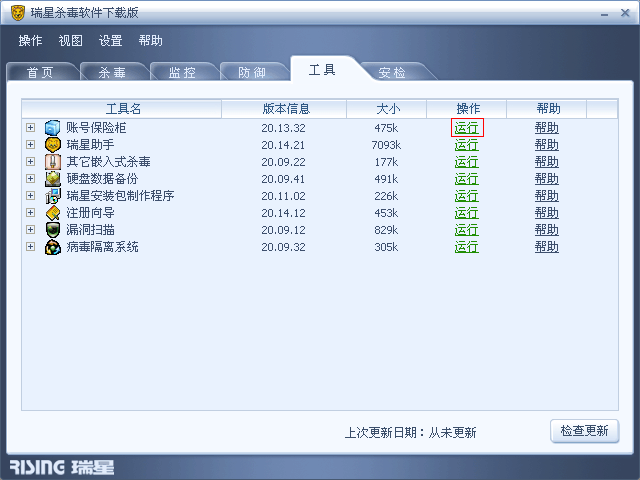
Task: Click the 病毒隔离系统 icon
Action: 53,247
